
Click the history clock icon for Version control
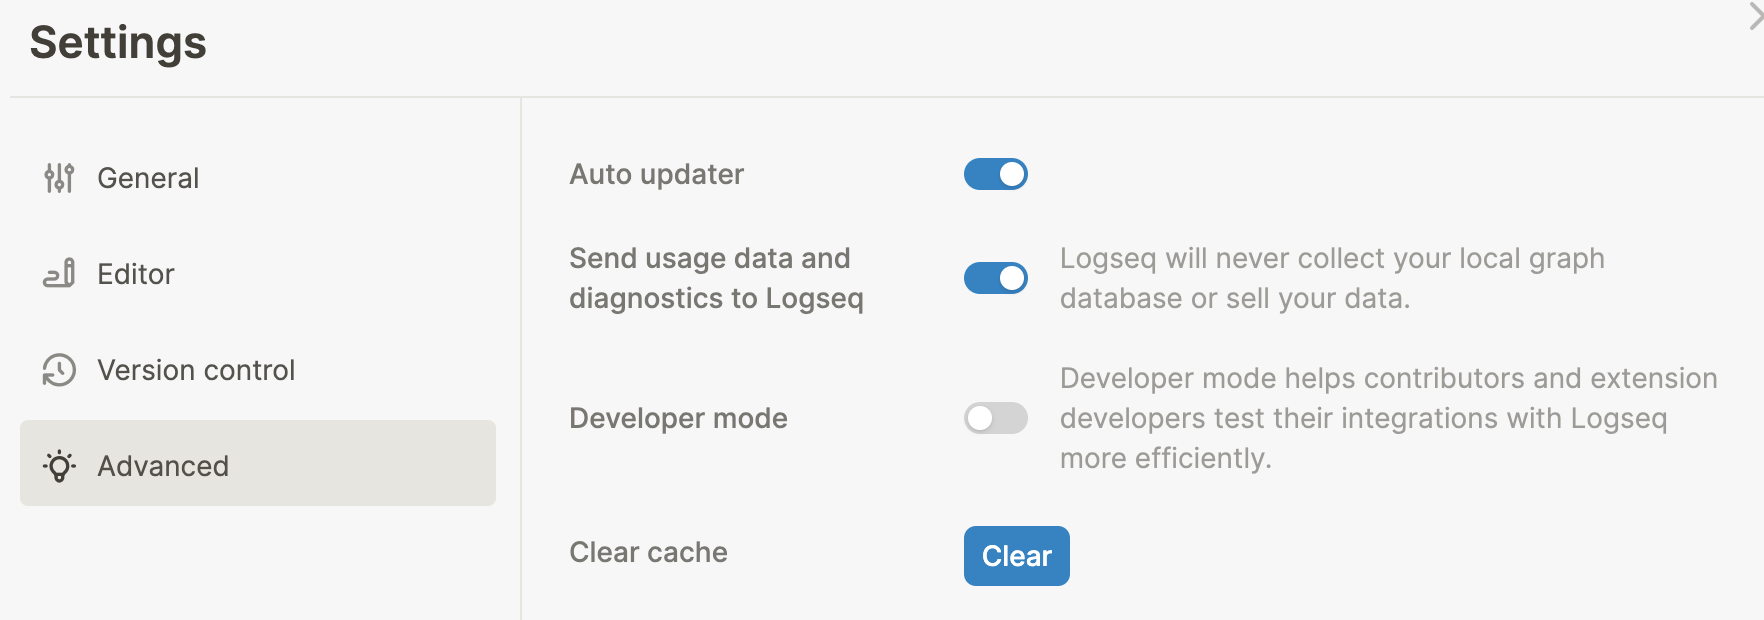point(58,369)
